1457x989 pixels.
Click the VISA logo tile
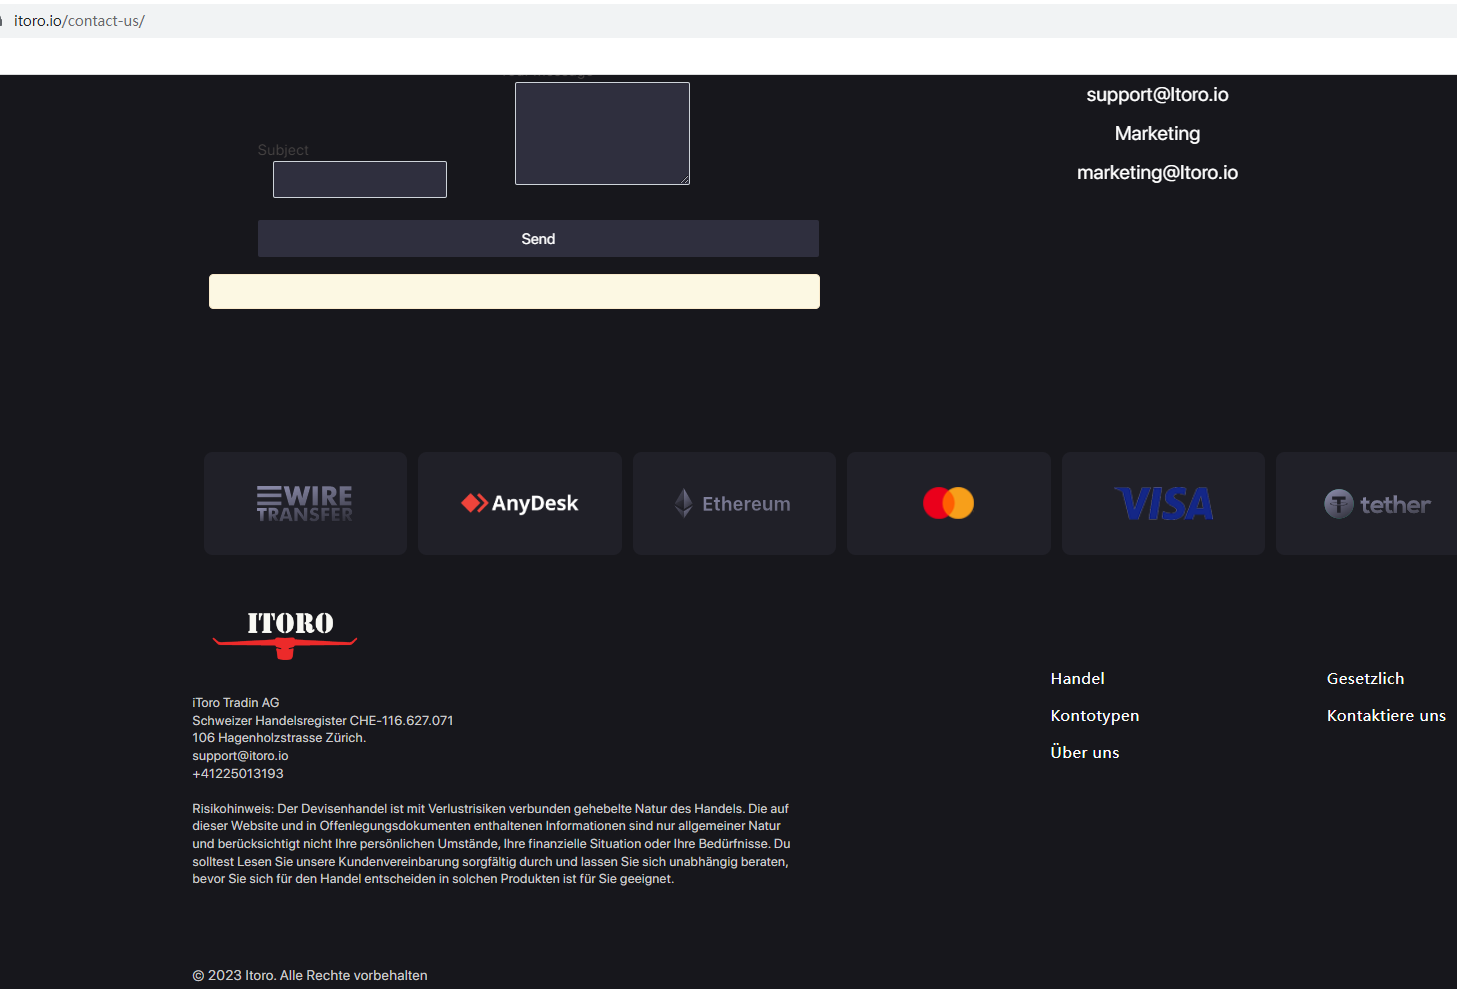(1163, 503)
